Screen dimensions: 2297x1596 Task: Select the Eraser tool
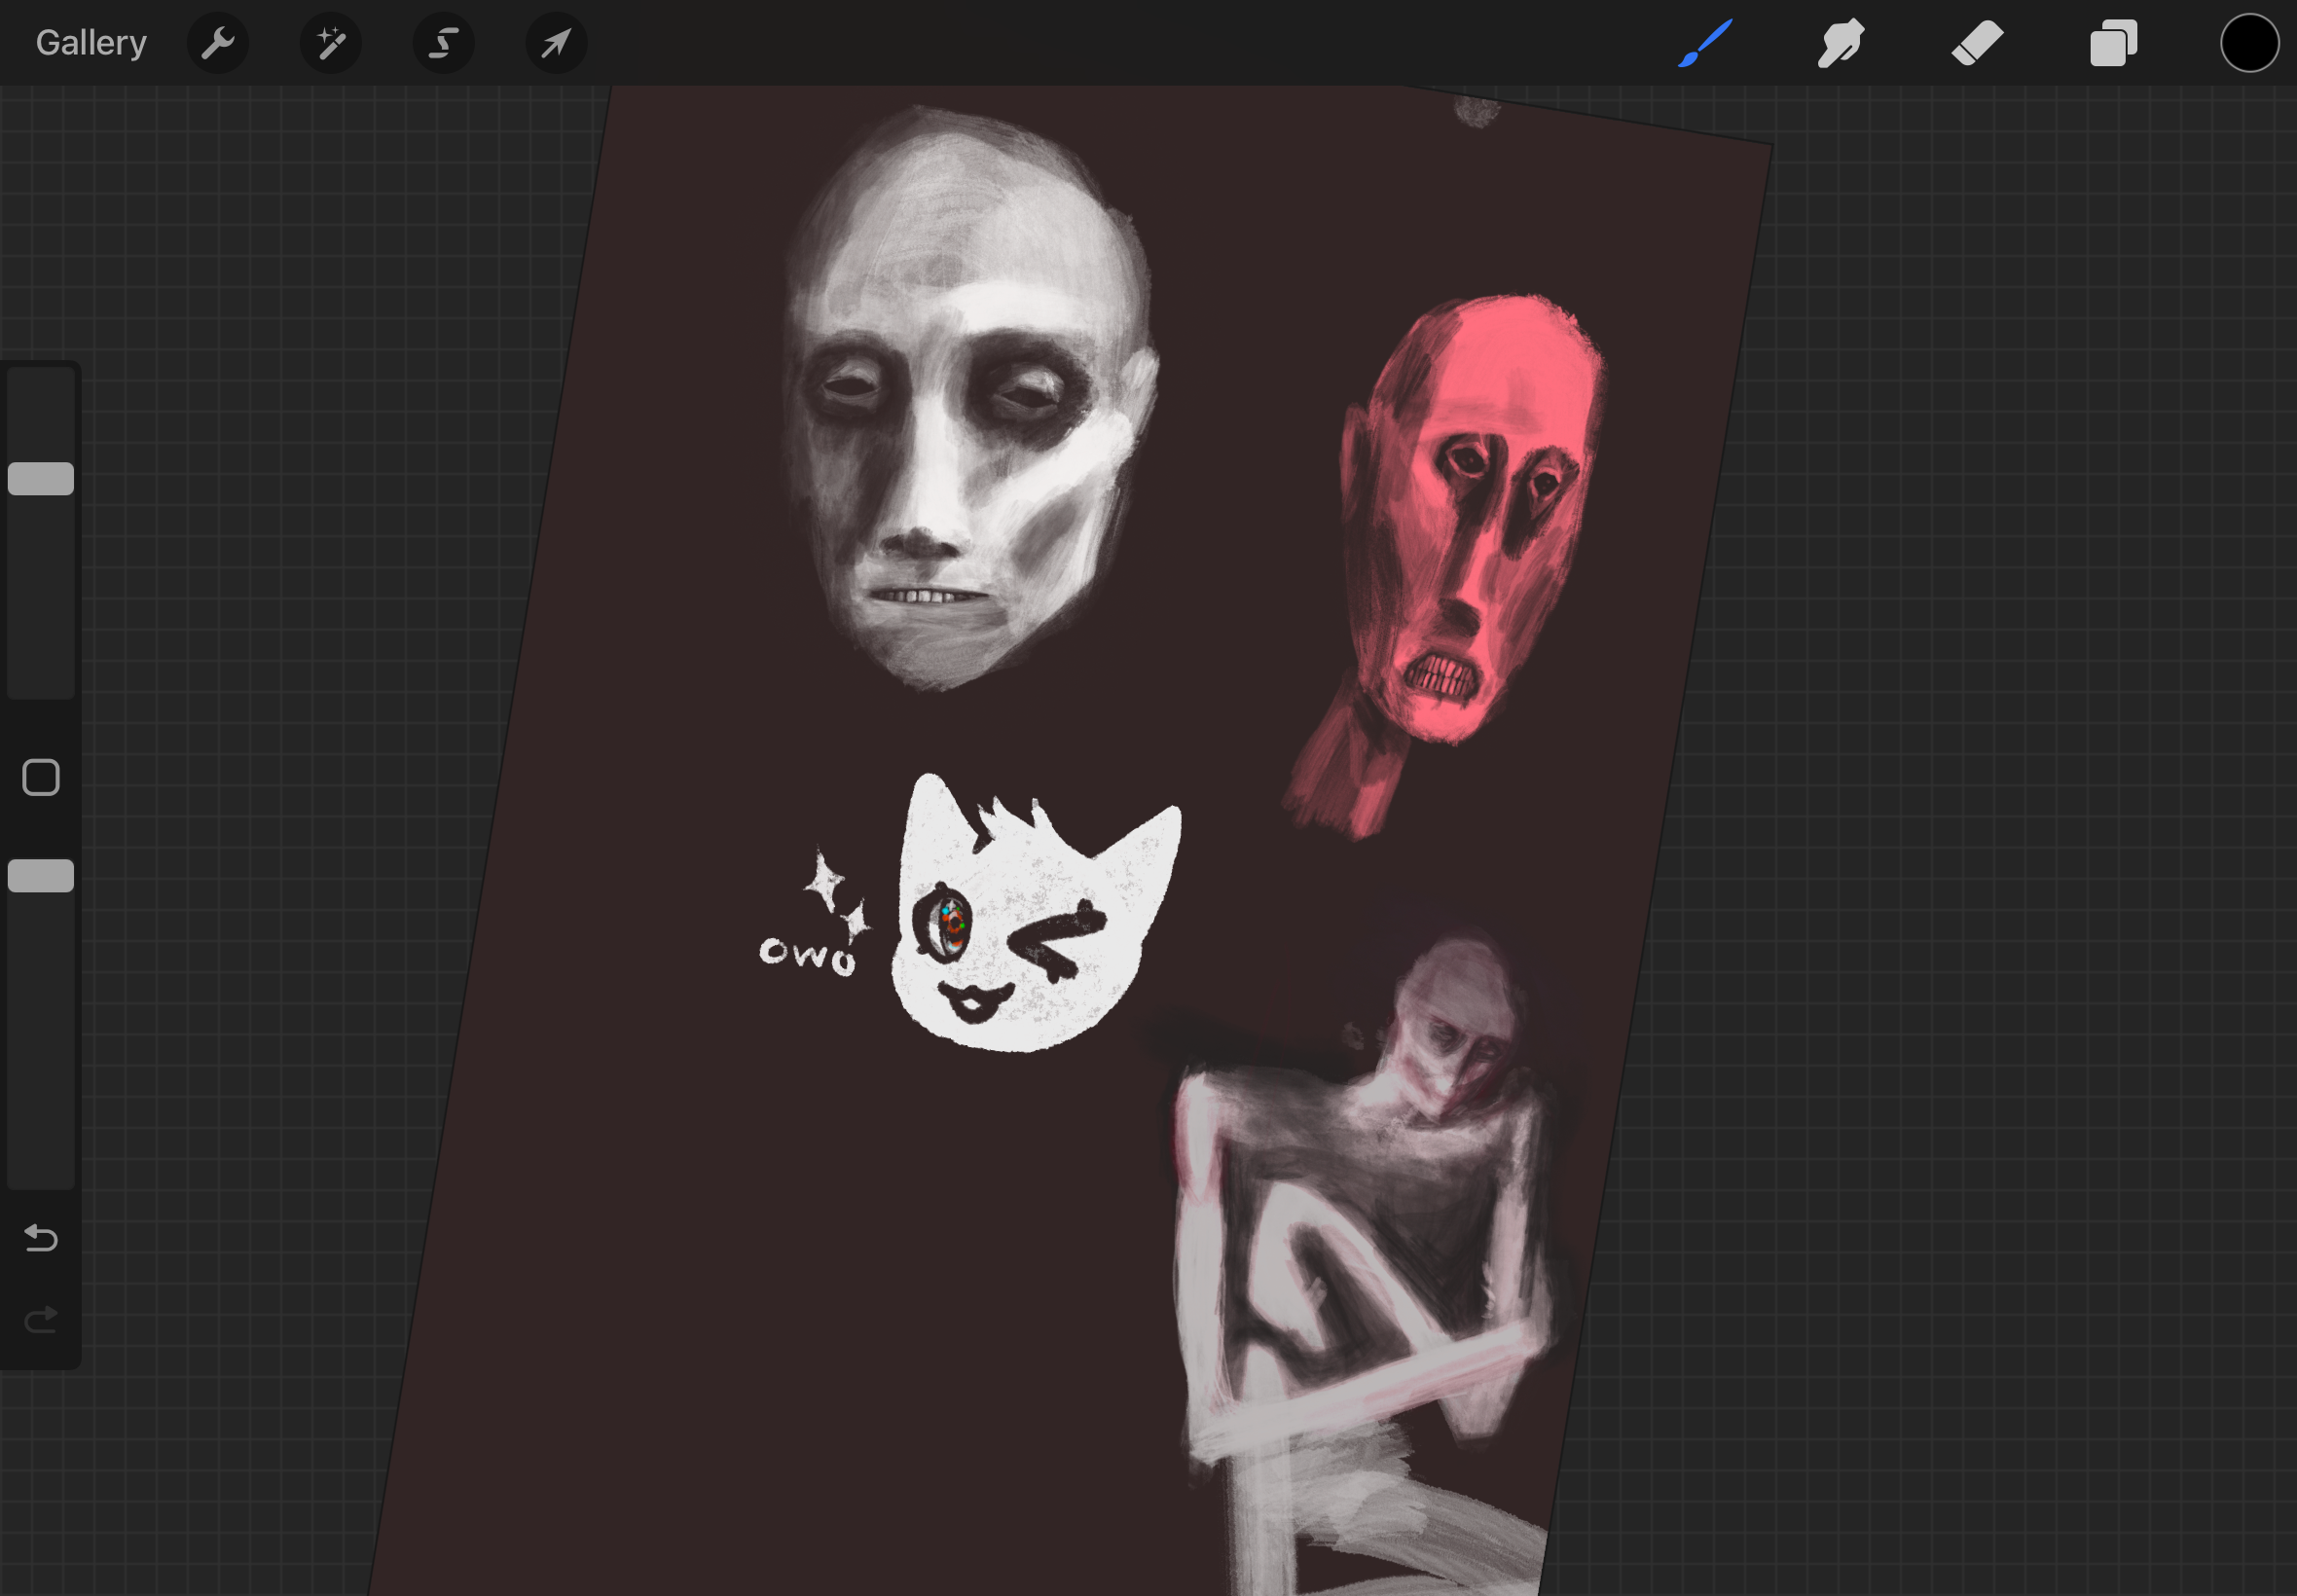(x=1977, y=43)
